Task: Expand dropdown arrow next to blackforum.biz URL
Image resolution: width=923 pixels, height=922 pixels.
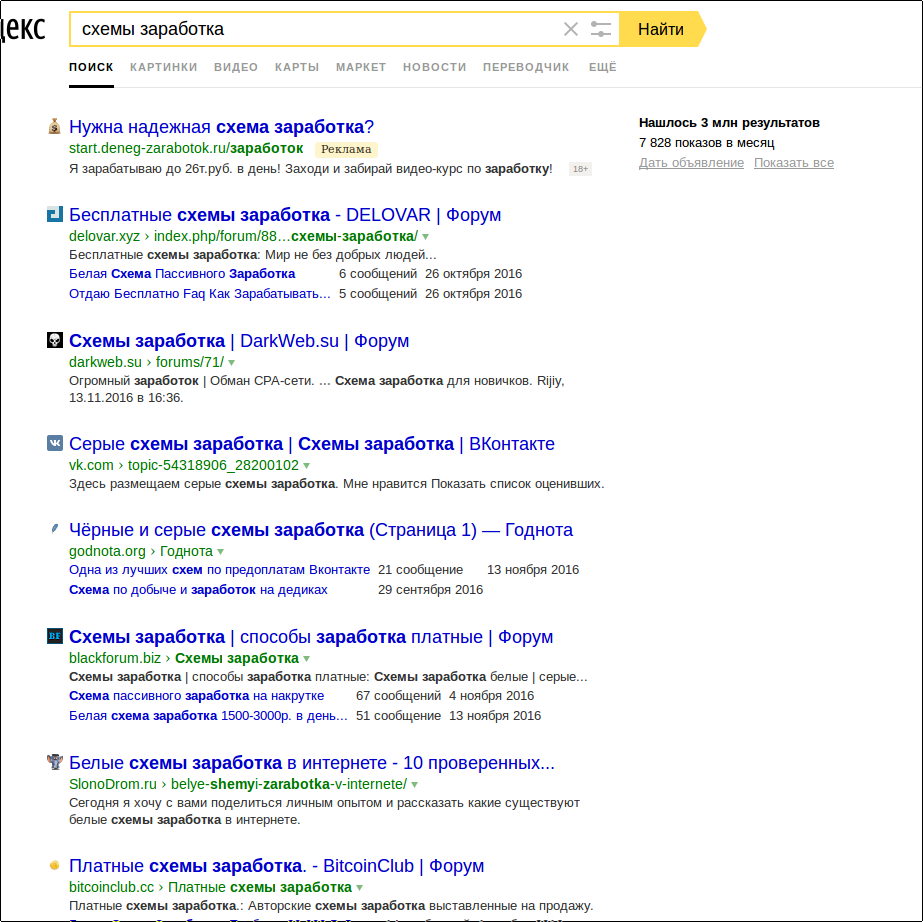Action: point(307,659)
